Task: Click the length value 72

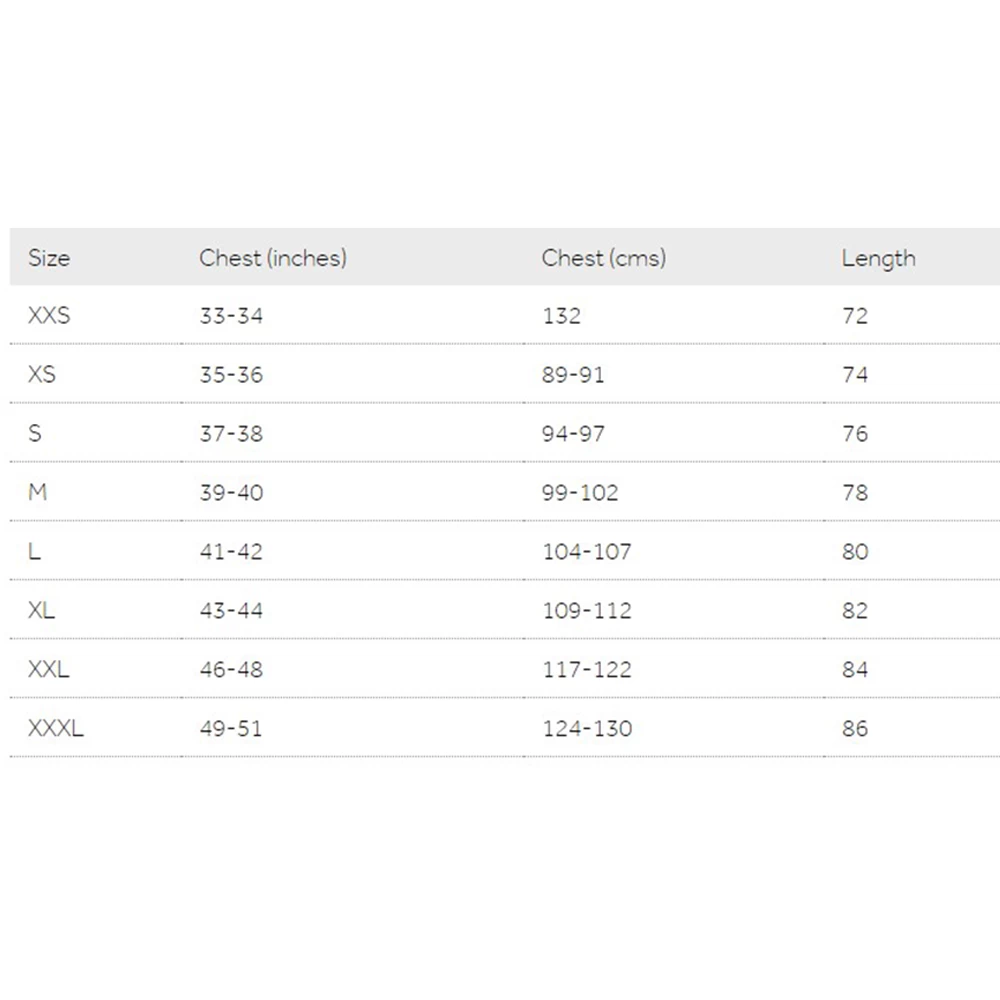Action: (x=855, y=316)
